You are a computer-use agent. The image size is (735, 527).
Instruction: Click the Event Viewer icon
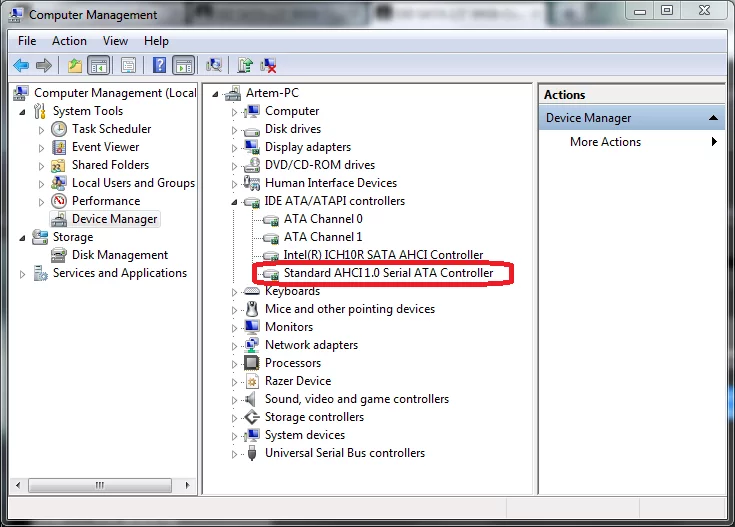(x=59, y=147)
